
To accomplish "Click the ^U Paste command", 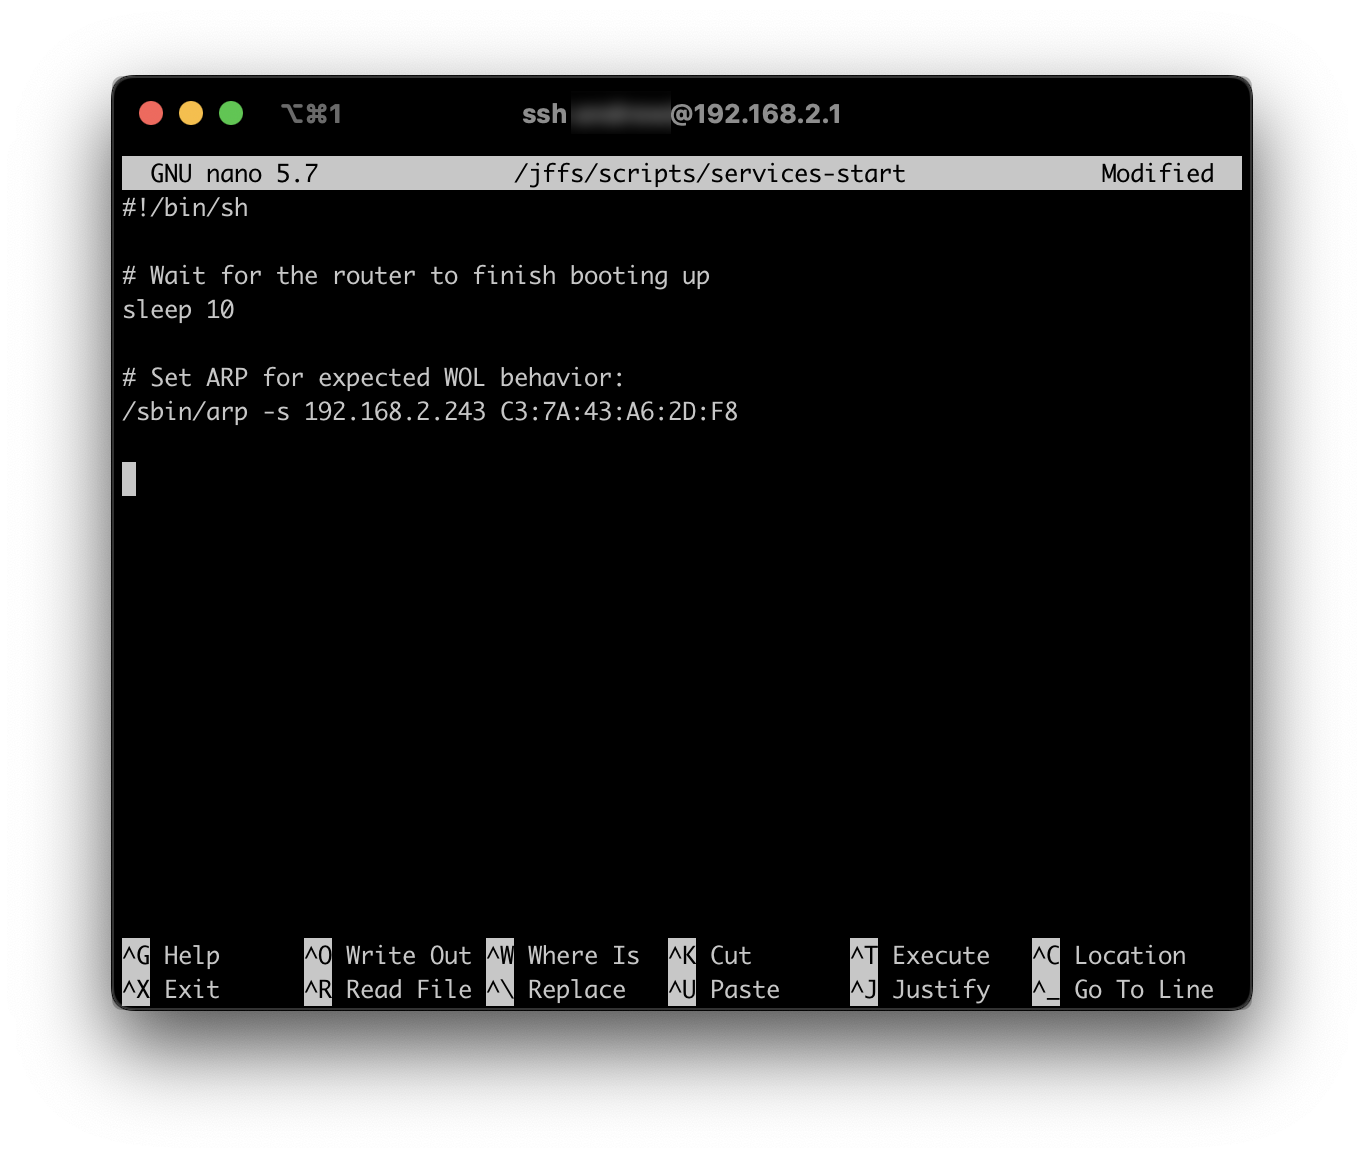I will pyautogui.click(x=726, y=990).
